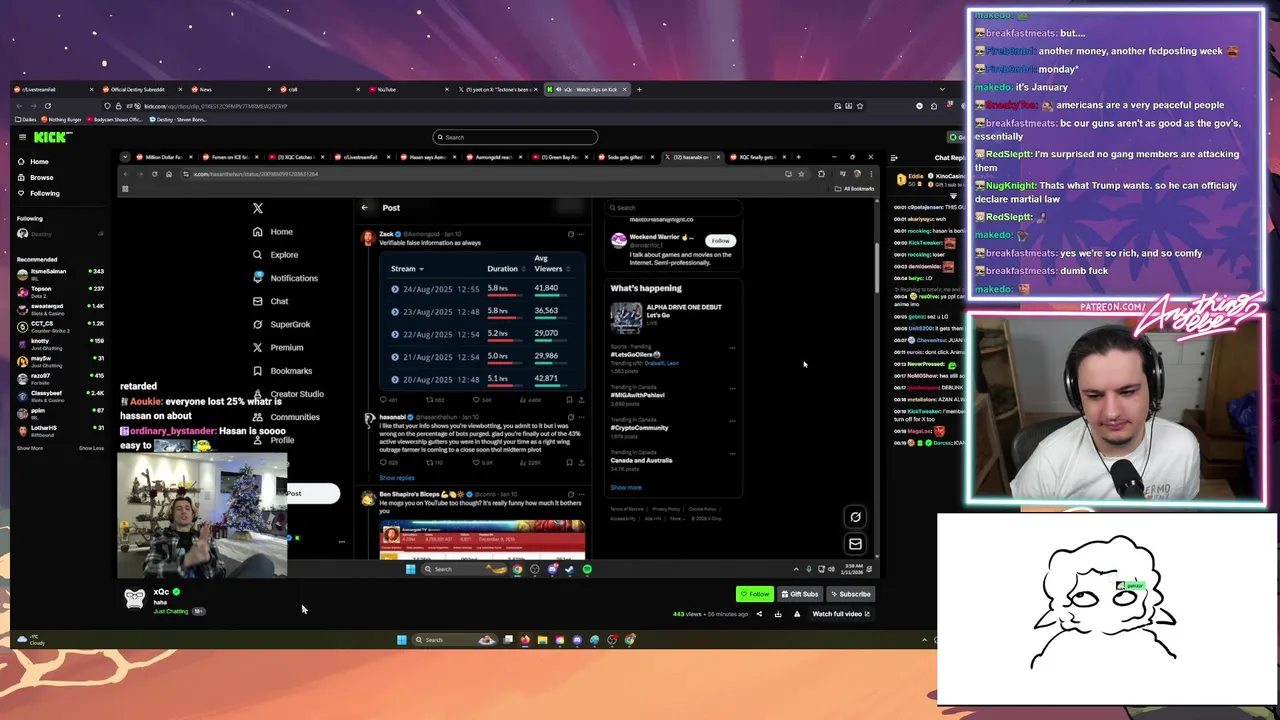Open Bookmarks in X sidebar

tap(282, 370)
